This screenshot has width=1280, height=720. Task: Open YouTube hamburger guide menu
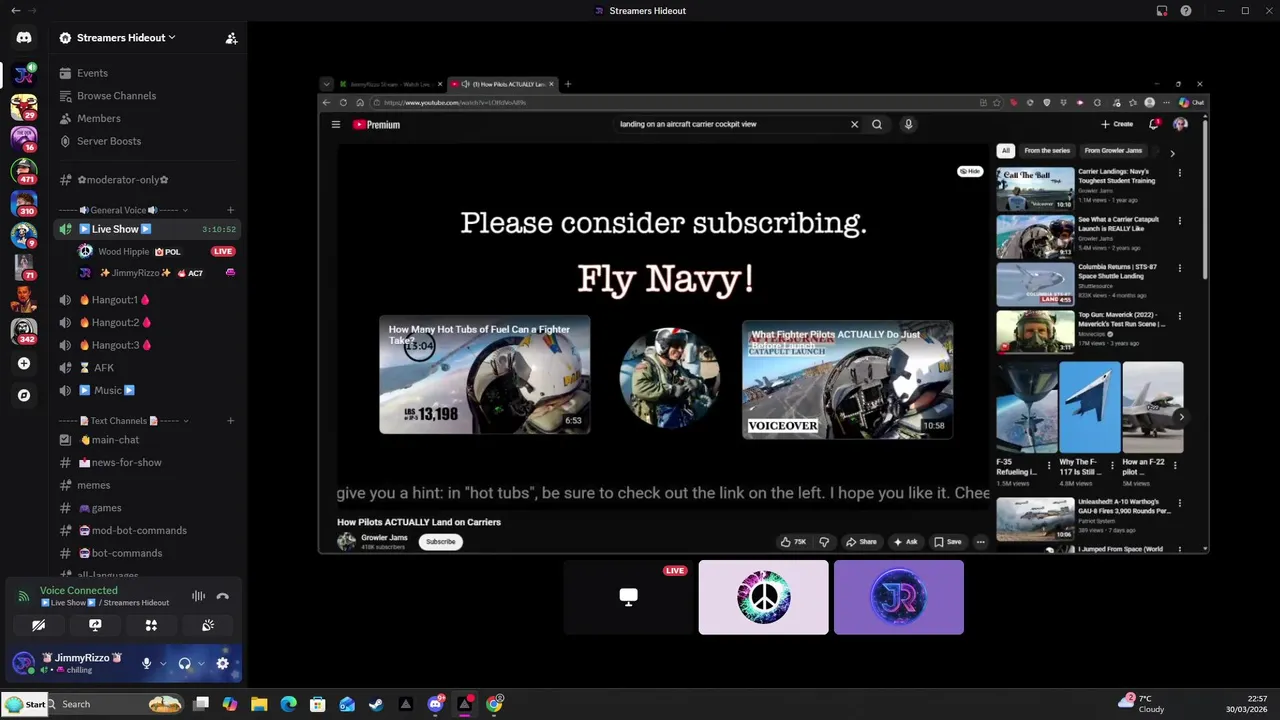pos(336,125)
